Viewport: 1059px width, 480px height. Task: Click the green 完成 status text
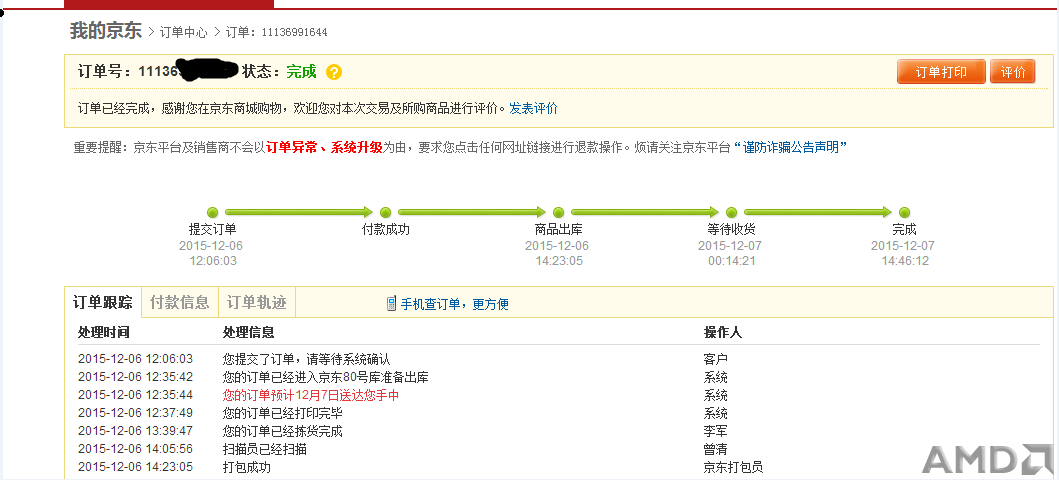(x=301, y=72)
